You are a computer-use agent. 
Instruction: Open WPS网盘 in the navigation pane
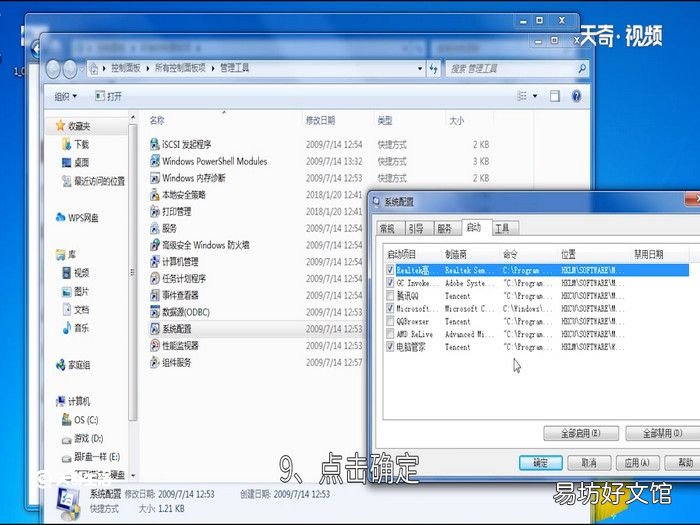point(77,218)
